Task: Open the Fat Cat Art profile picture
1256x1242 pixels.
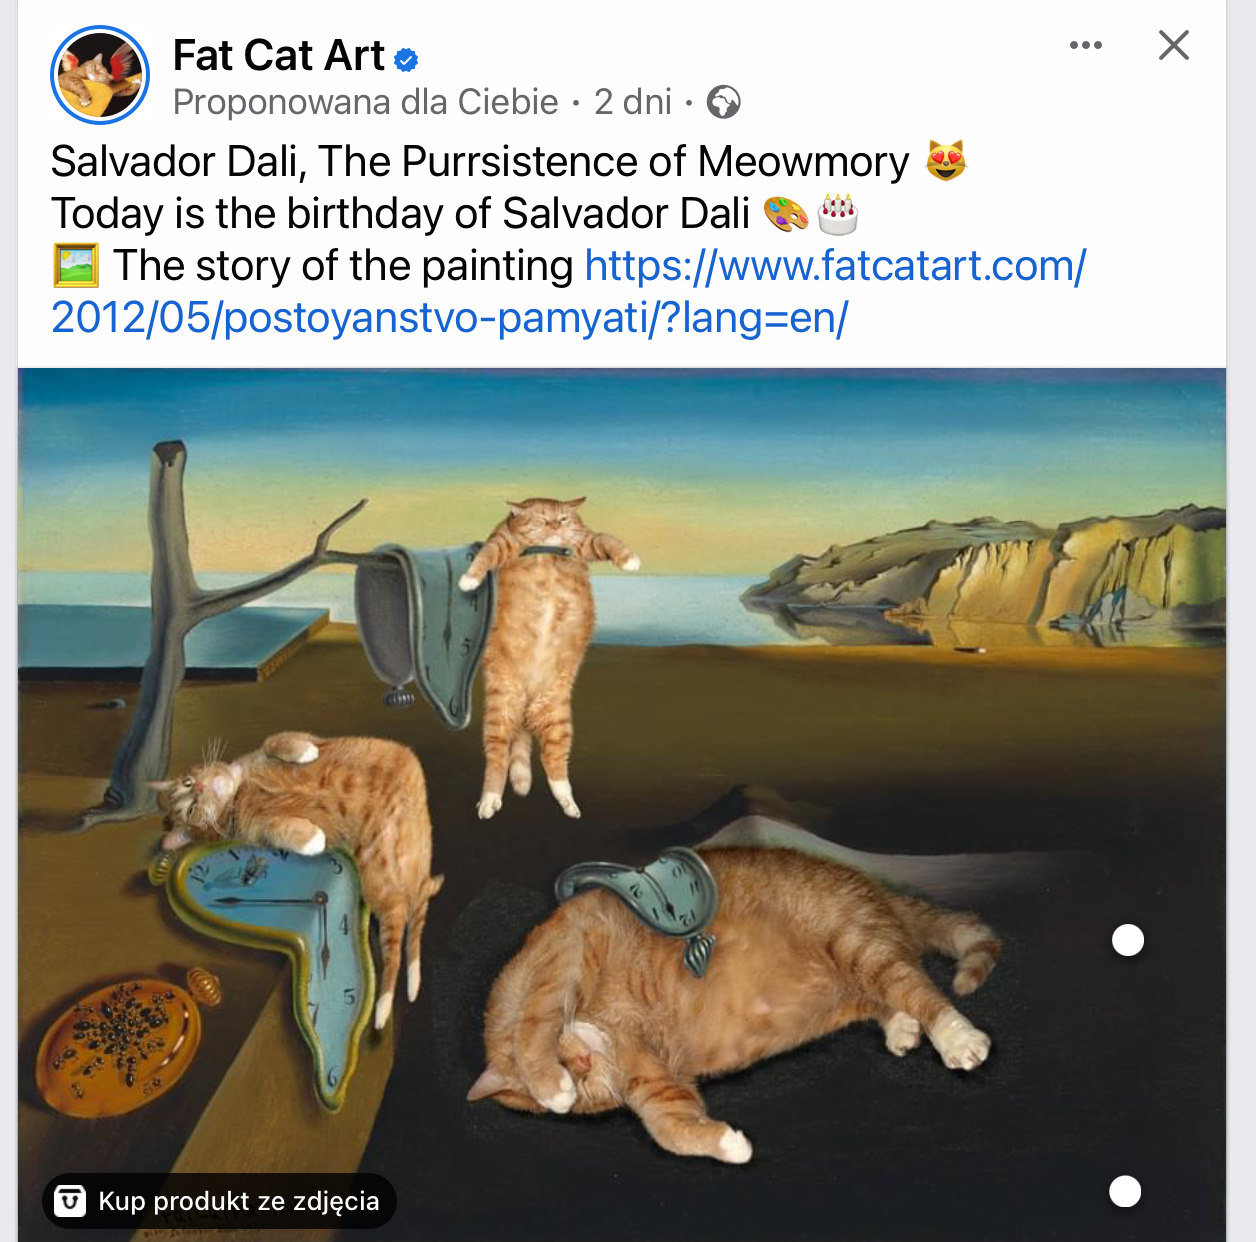Action: coord(100,75)
